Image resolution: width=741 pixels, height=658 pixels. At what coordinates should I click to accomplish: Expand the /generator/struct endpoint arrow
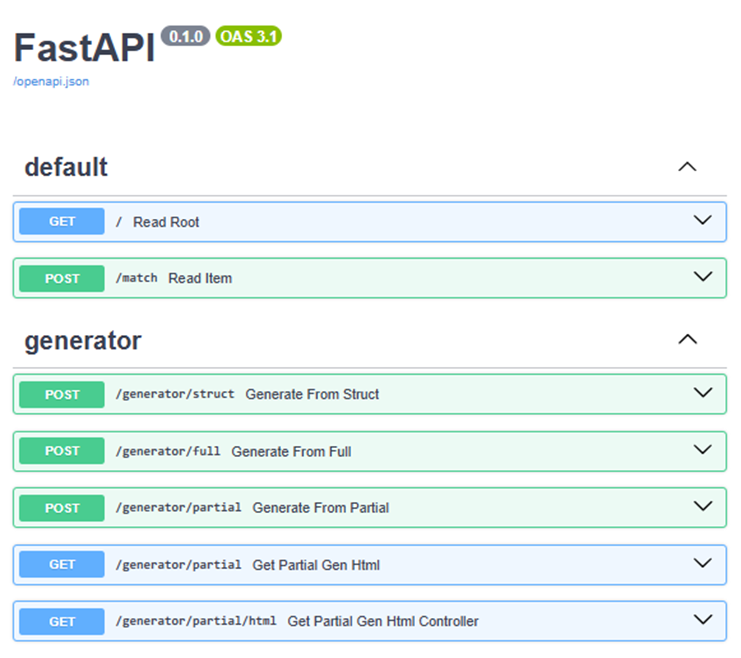click(x=702, y=393)
